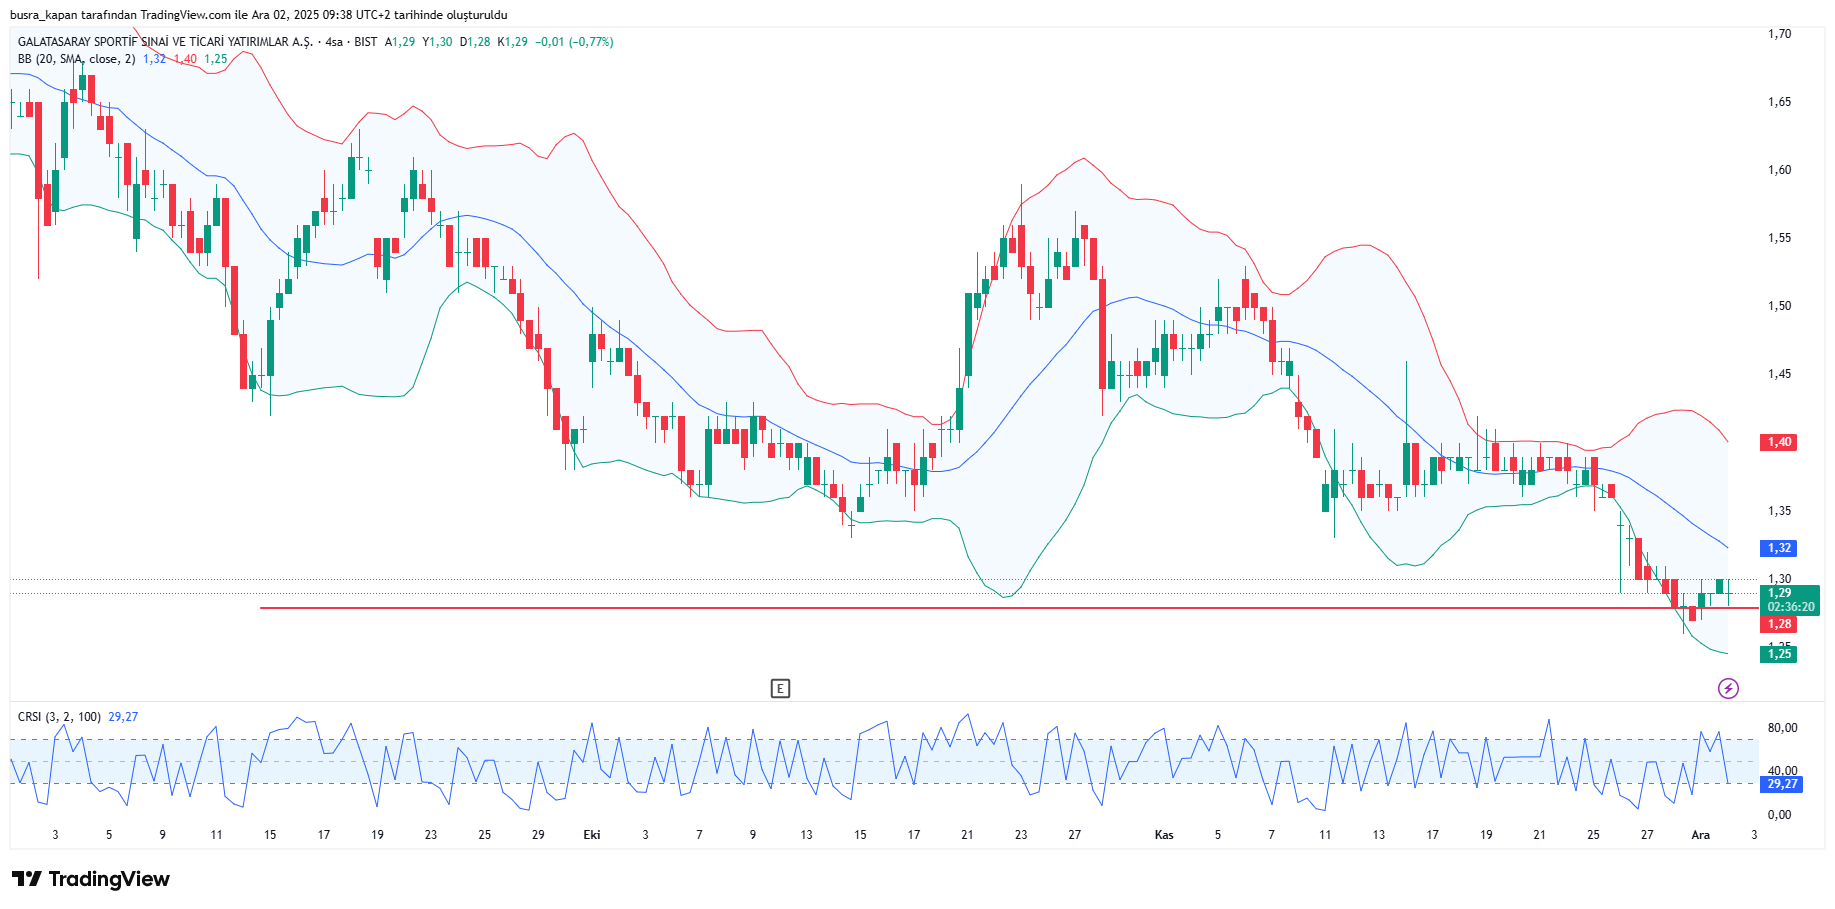The image size is (1835, 909).
Task: Click the earnings 'E' marker icon
Action: (780, 688)
